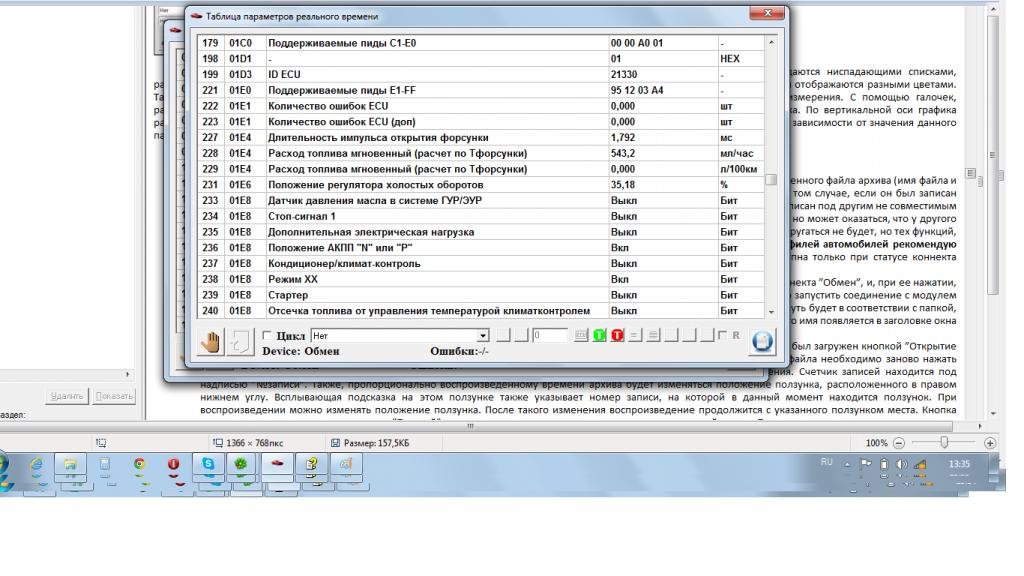Click the Удалить button
The image size is (1024, 576).
[x=66, y=396]
